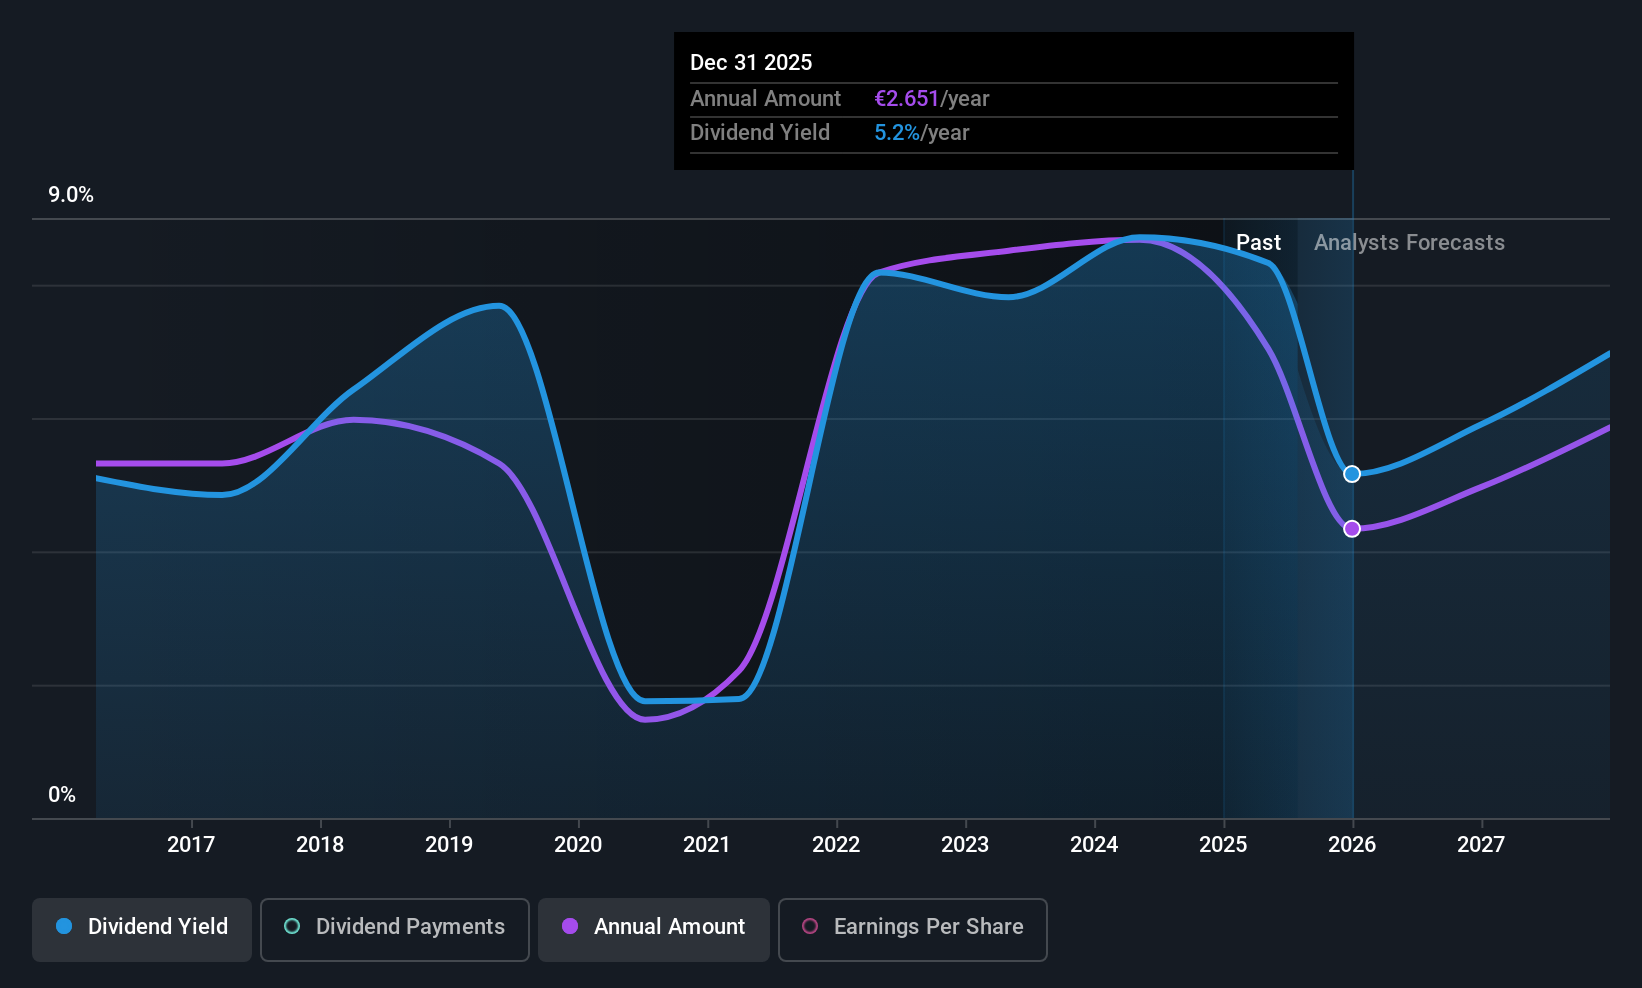
Task: Click the 2024 x-axis label
Action: 1094,845
